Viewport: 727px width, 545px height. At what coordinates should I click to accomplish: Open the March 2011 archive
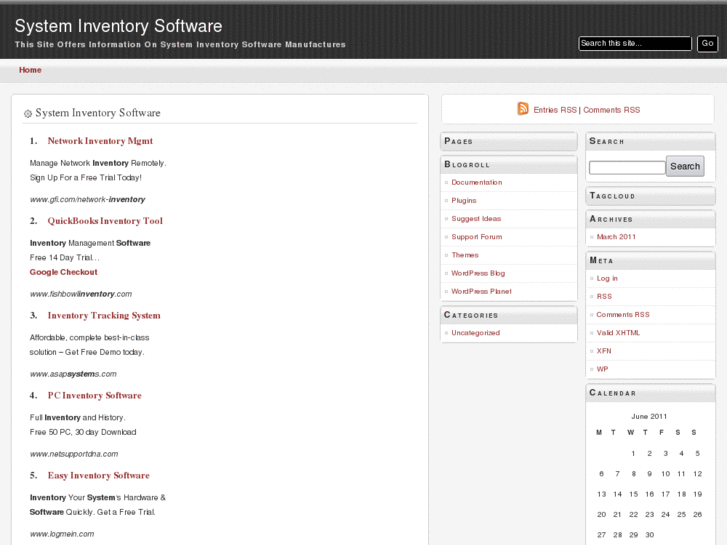(616, 237)
